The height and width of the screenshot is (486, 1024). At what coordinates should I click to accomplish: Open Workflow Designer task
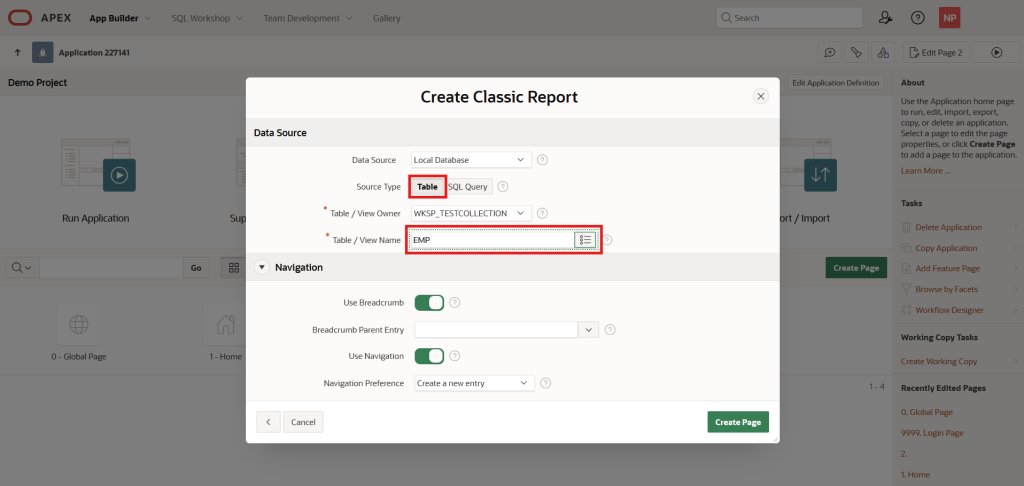pos(950,310)
